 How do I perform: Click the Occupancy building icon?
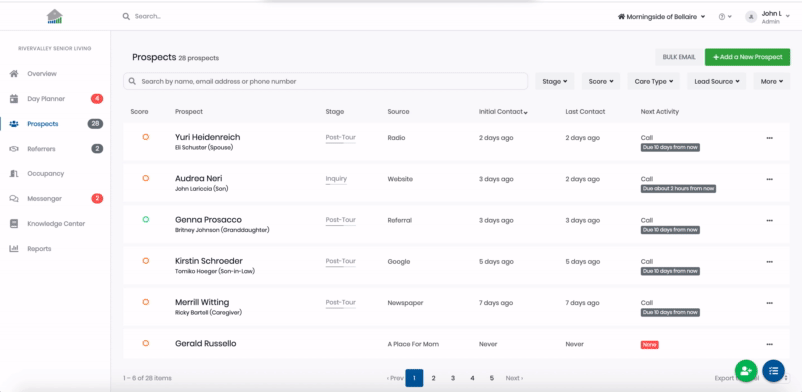coord(14,173)
